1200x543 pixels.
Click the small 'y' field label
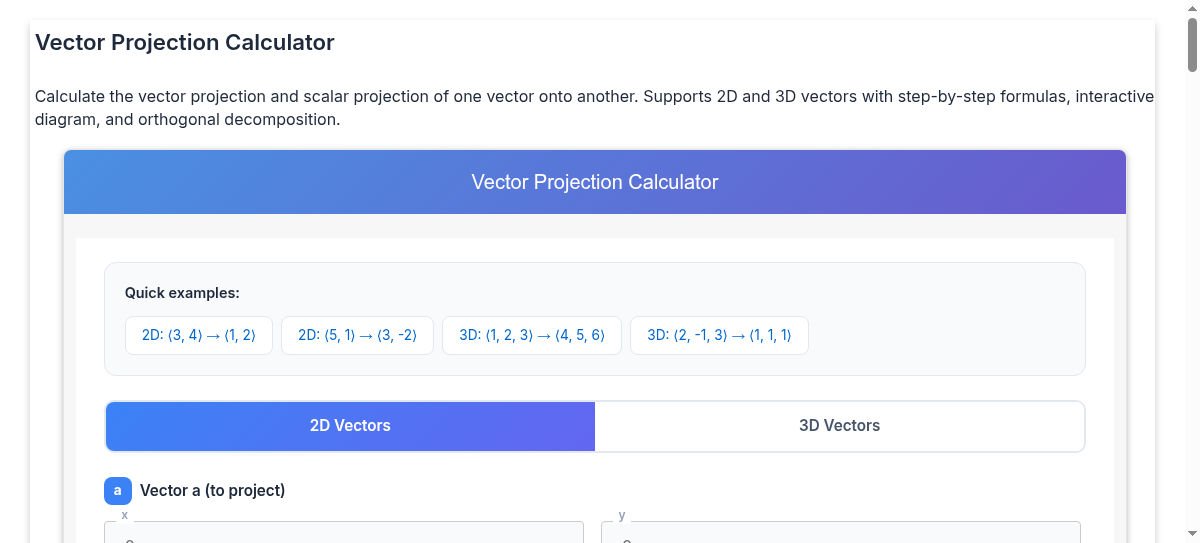[622, 516]
